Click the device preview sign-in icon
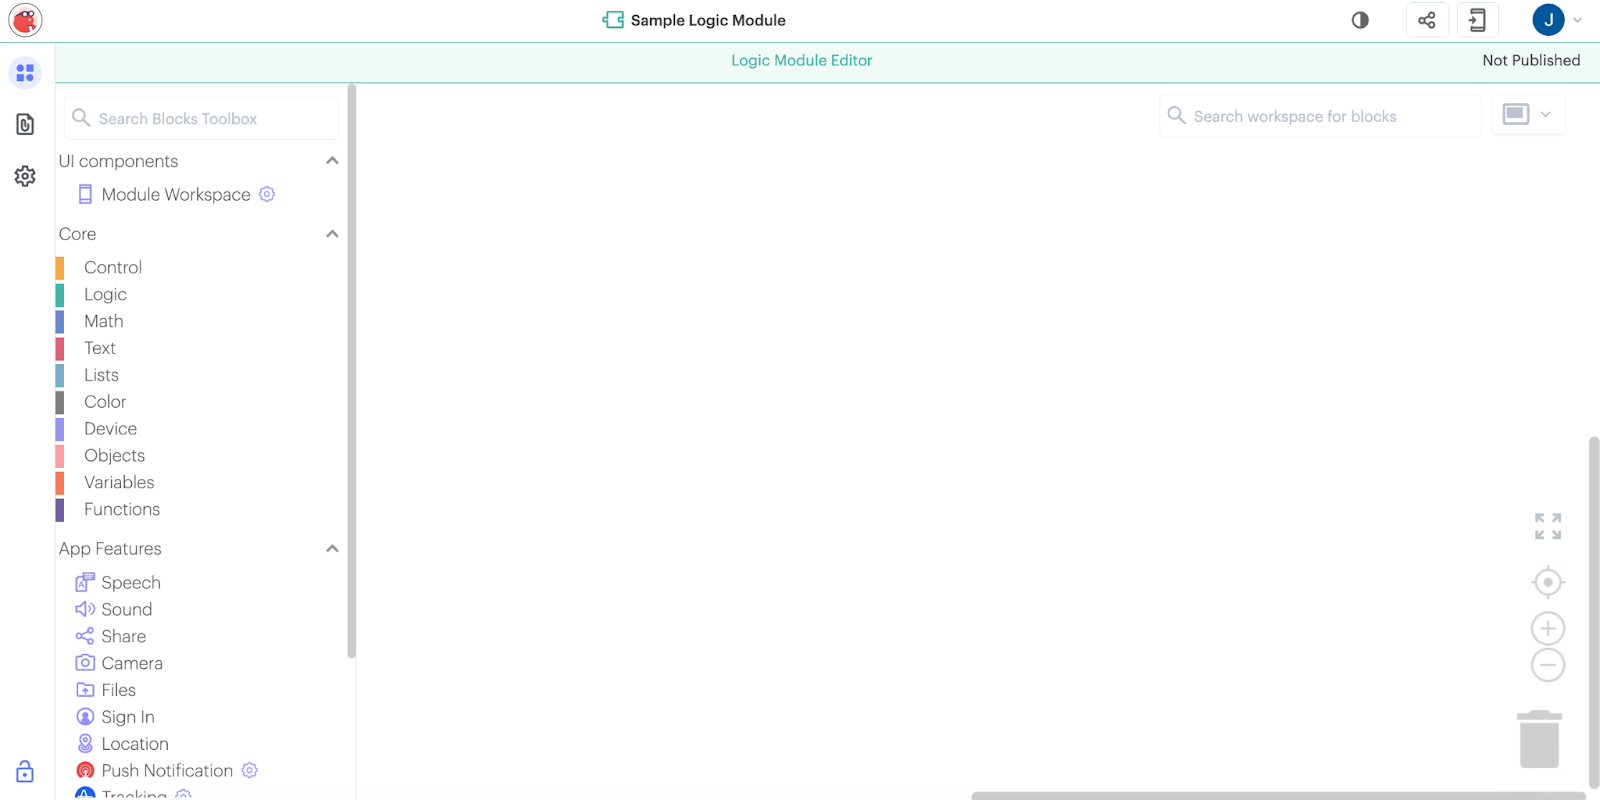 click(1478, 20)
